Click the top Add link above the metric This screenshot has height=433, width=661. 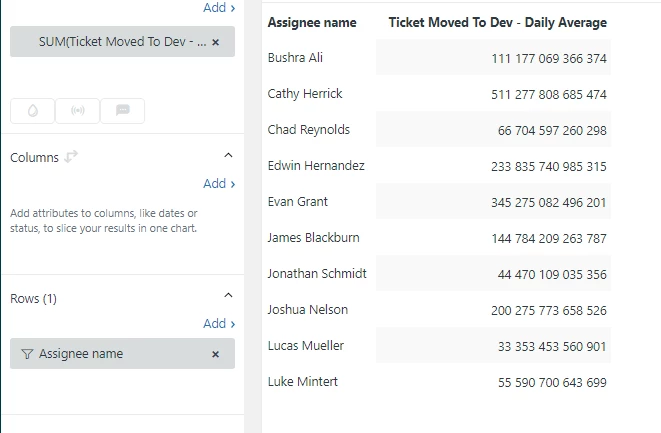(219, 8)
